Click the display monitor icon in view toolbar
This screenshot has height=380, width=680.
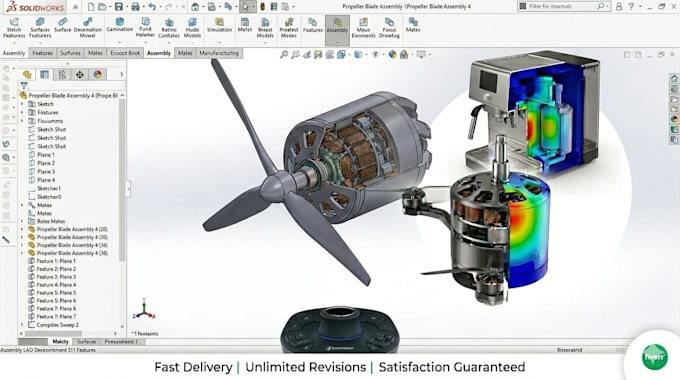421,54
